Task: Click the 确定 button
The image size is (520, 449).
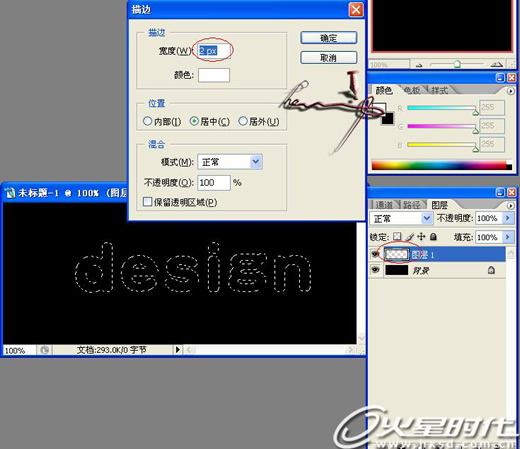Action: [329, 38]
